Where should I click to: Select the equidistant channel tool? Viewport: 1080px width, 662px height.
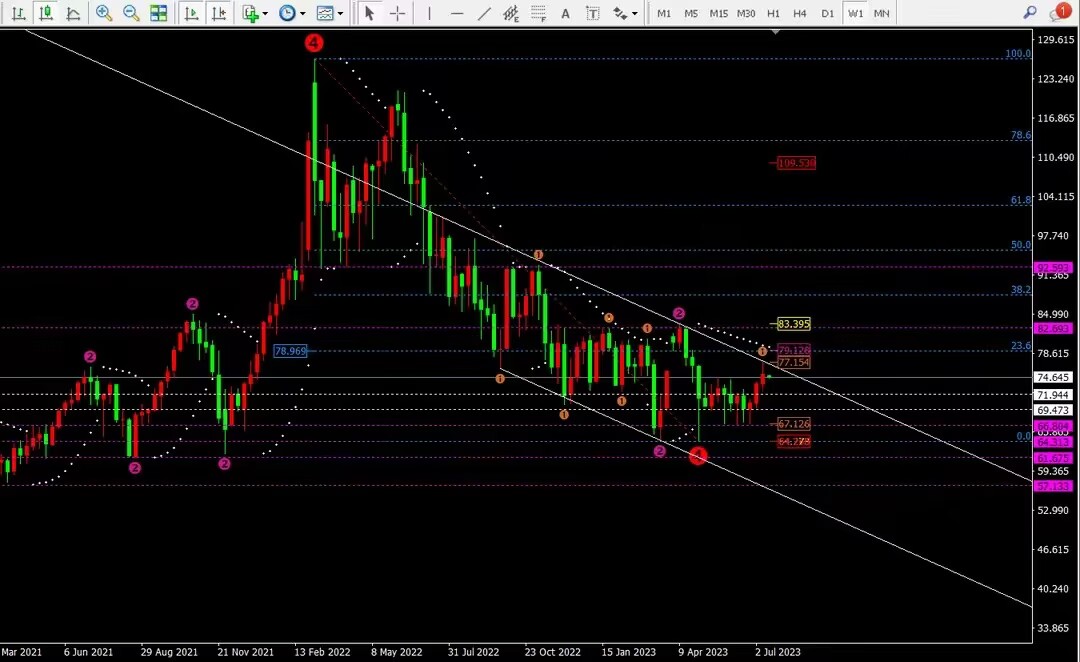511,13
